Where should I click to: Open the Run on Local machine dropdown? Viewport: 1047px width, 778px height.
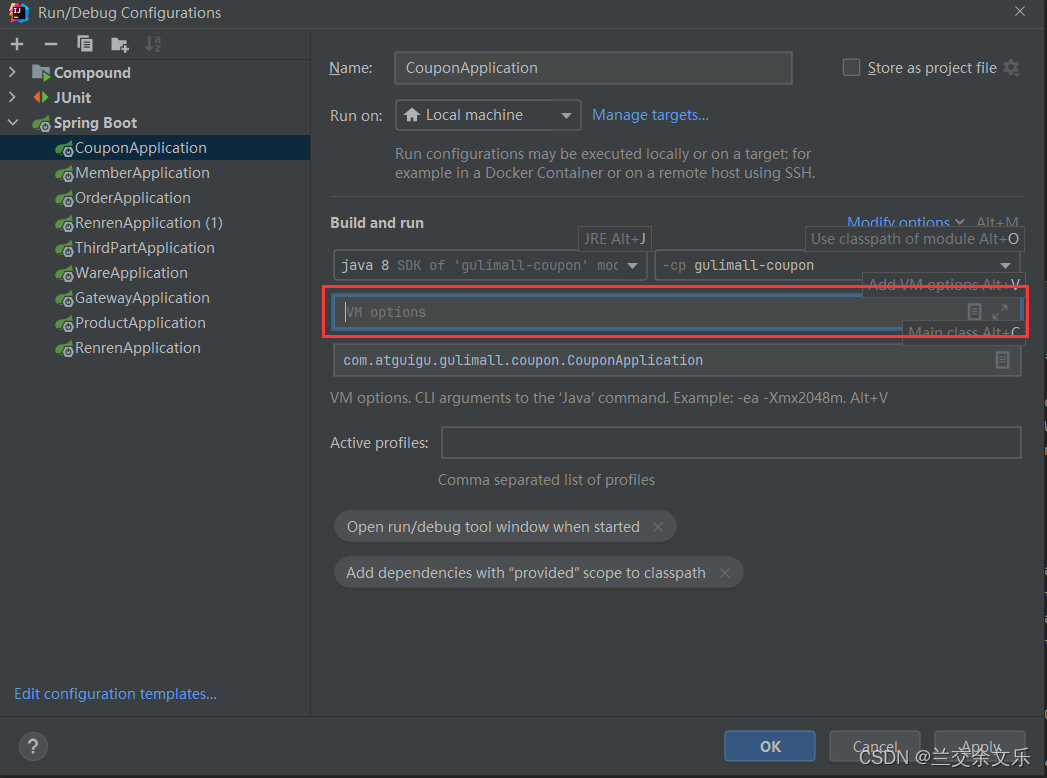(x=488, y=115)
